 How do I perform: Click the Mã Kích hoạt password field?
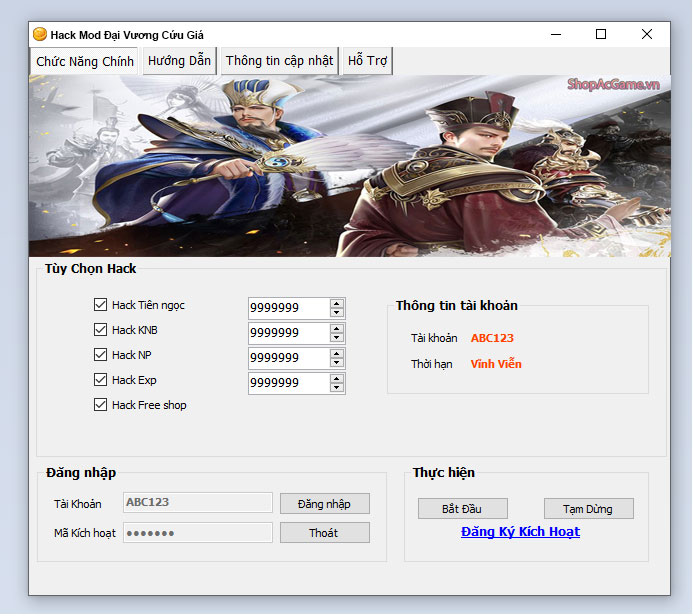[x=198, y=532]
